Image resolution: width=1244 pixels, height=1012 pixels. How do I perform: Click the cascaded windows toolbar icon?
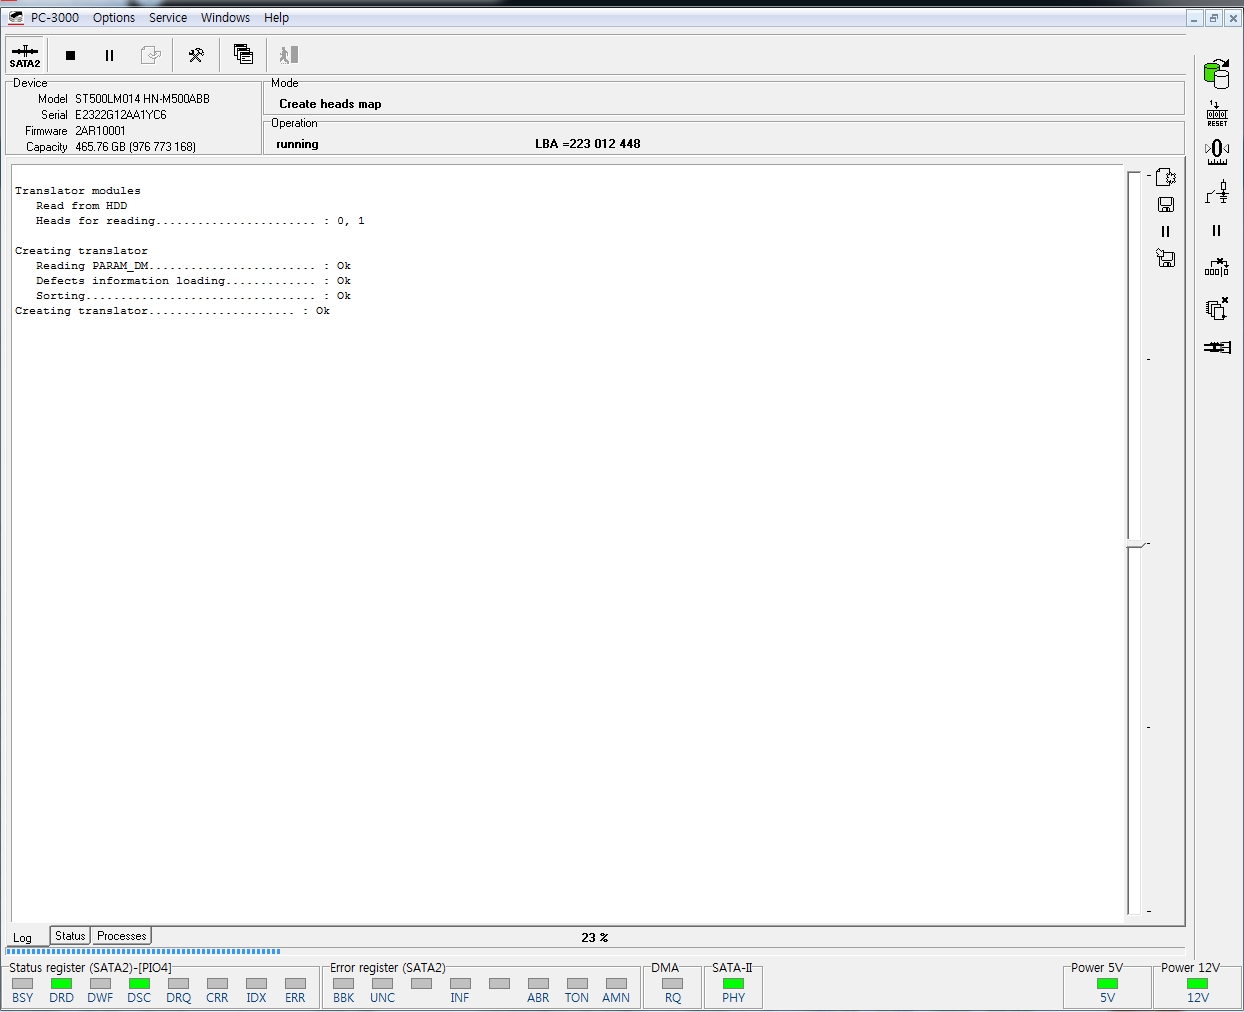coord(243,55)
